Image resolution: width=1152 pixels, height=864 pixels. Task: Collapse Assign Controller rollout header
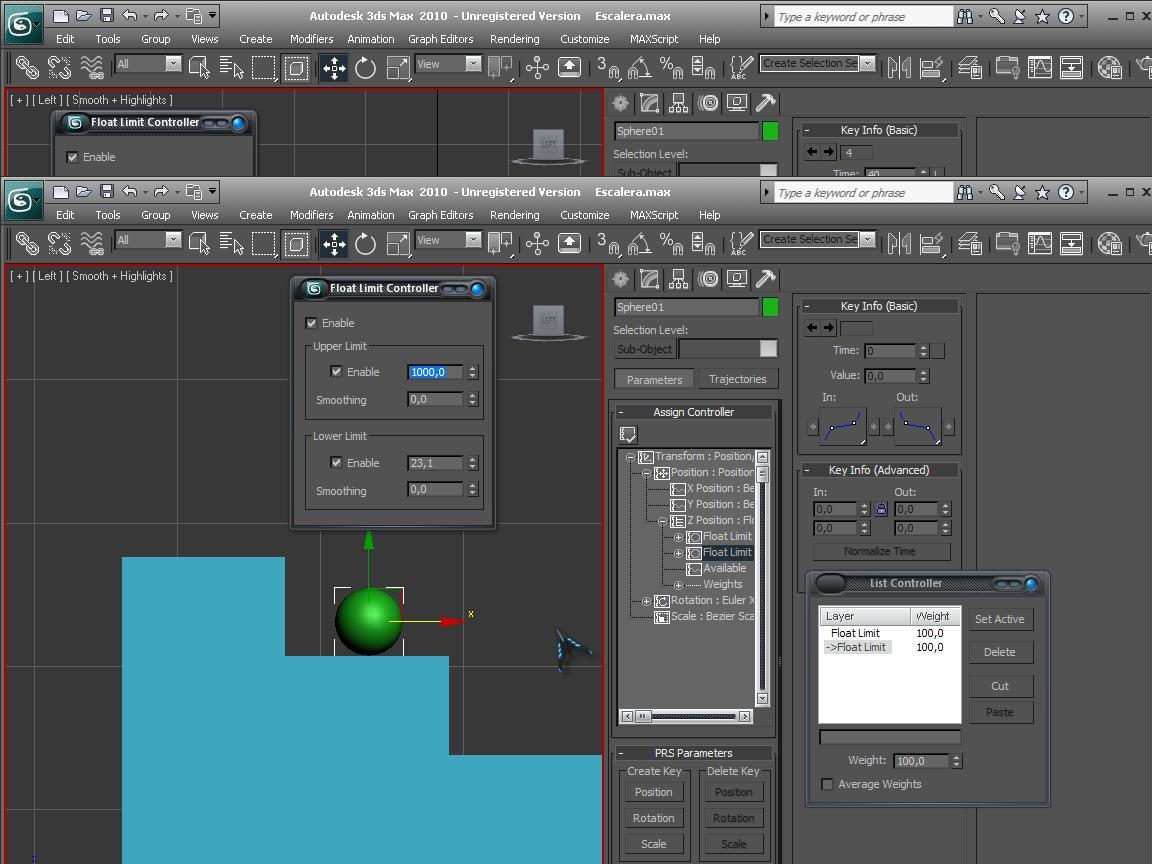pos(694,412)
